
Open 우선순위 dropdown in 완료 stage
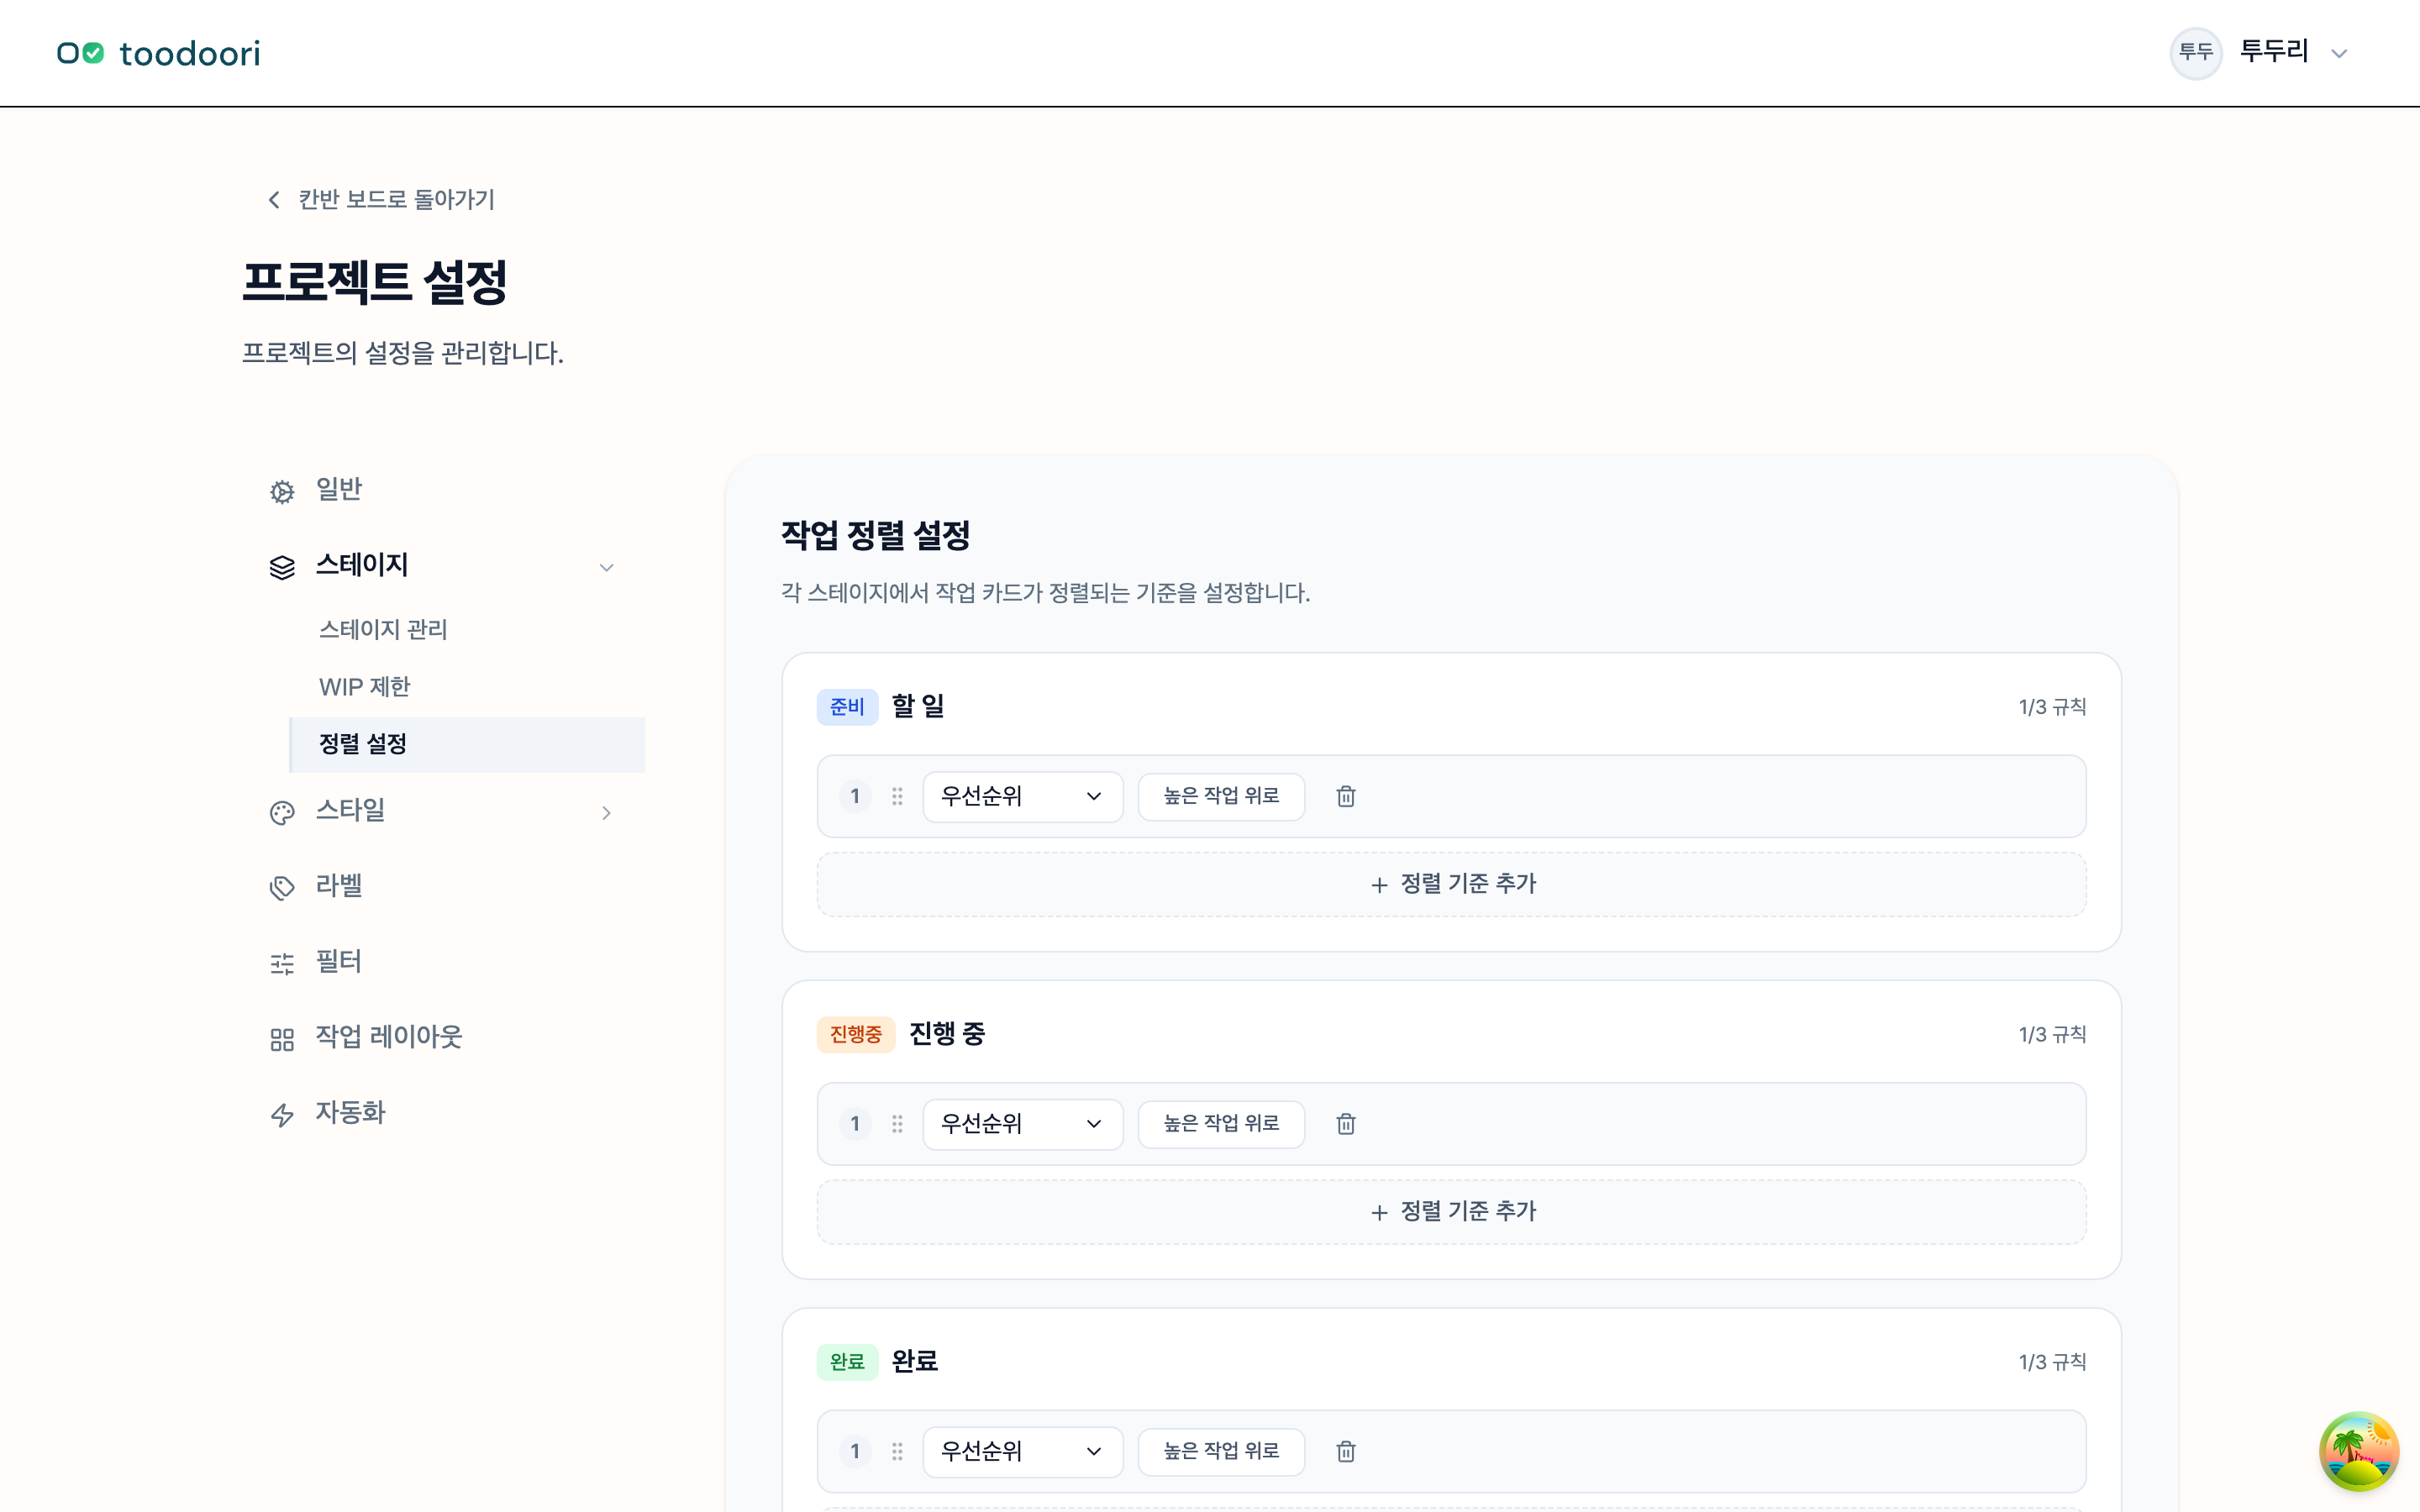coord(1022,1452)
